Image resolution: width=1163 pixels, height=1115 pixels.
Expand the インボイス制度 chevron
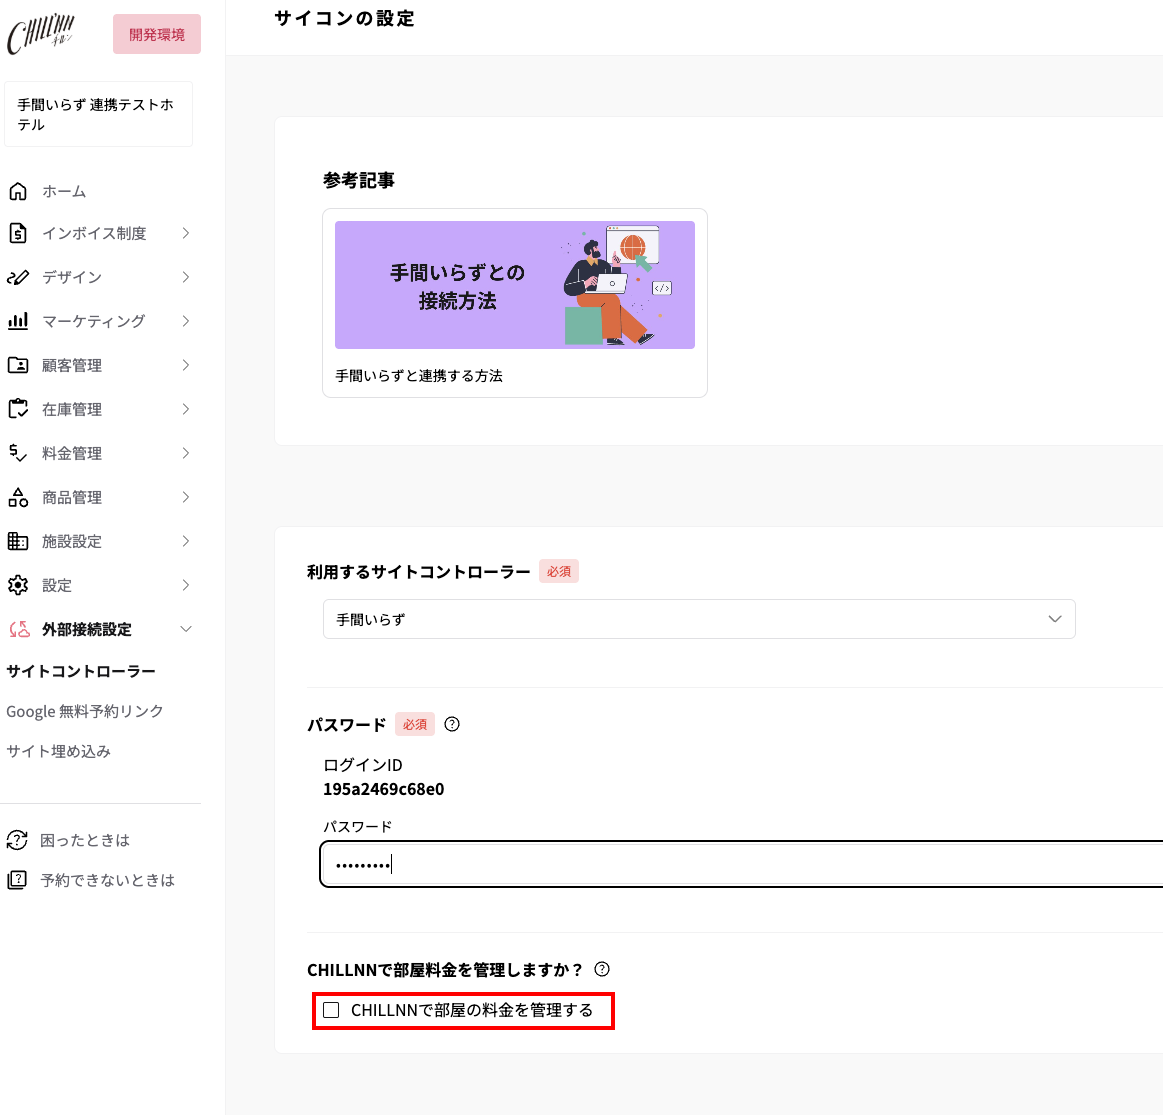[x=185, y=233]
